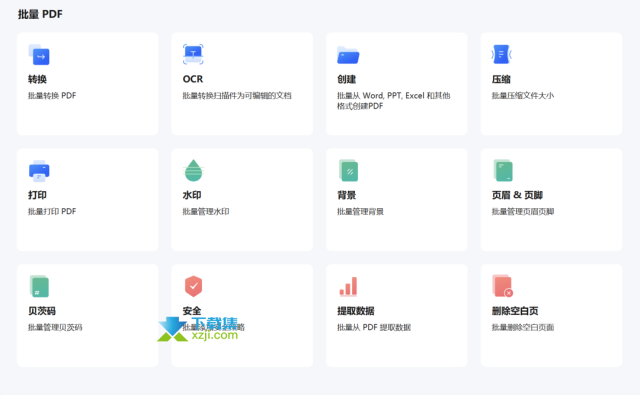Open the 创建 card title
Image resolution: width=640 pixels, height=395 pixels.
pos(347,79)
